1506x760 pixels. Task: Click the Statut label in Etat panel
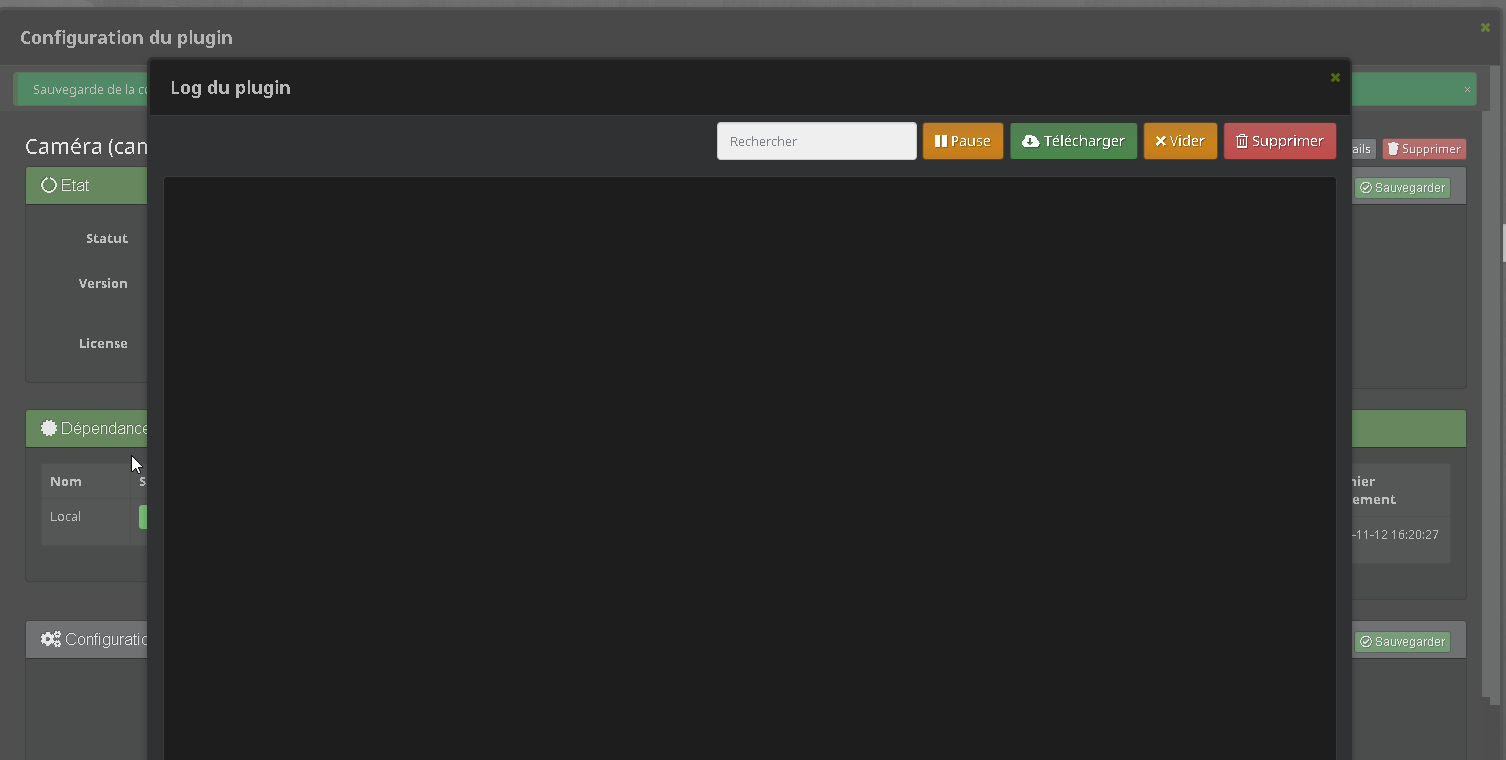coord(107,238)
